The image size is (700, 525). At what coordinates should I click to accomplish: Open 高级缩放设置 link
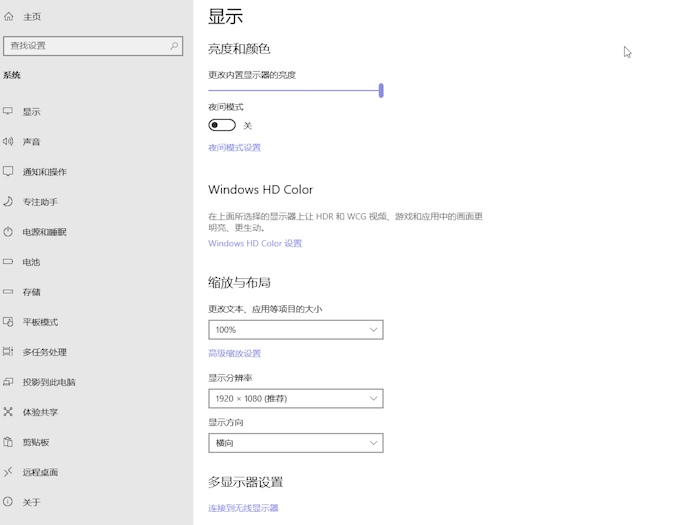click(234, 354)
